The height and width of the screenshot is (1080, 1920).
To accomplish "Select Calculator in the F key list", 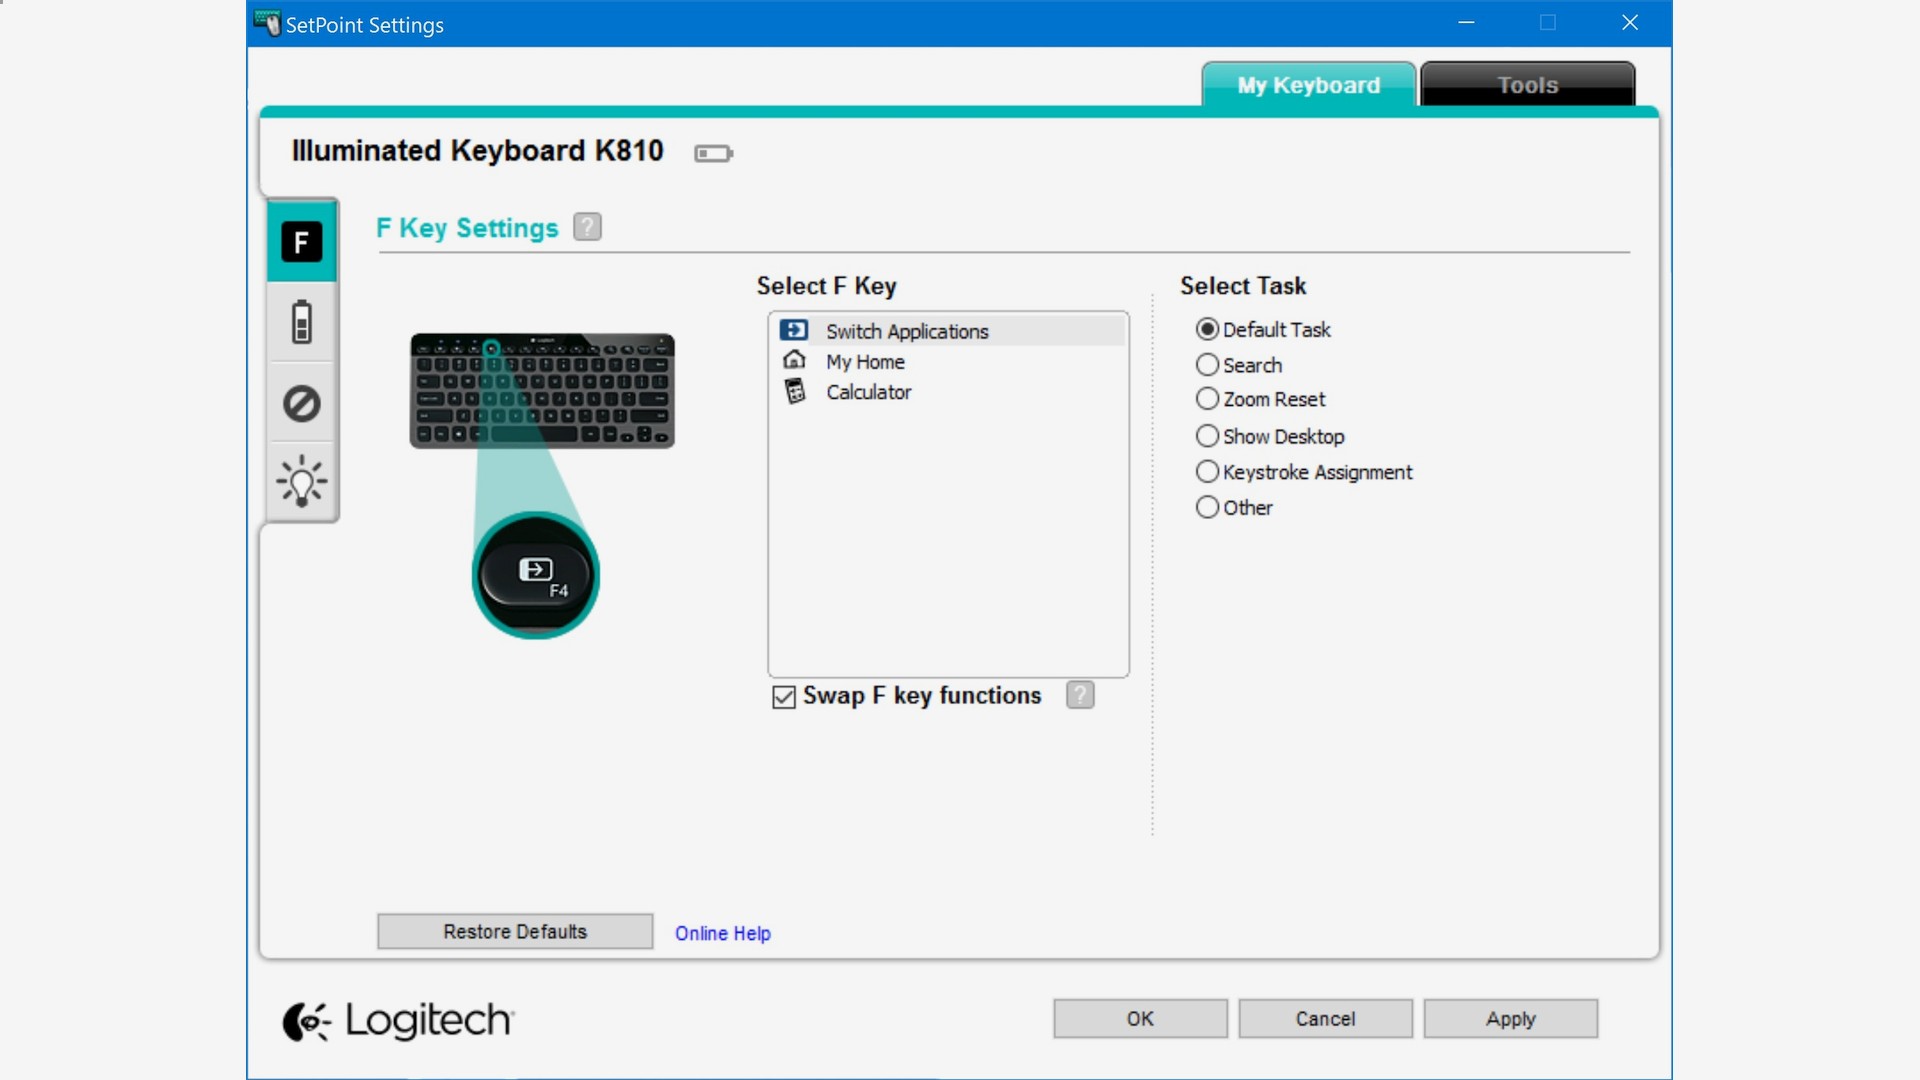I will click(x=868, y=392).
